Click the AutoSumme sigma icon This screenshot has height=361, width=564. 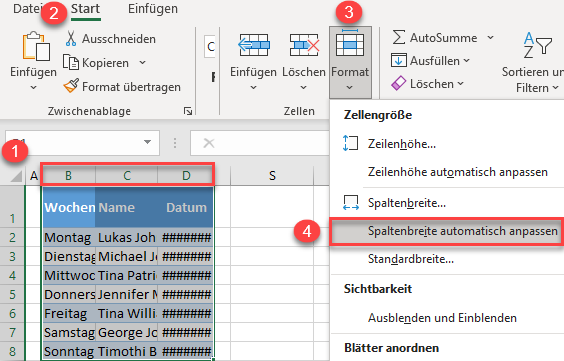[x=399, y=37]
